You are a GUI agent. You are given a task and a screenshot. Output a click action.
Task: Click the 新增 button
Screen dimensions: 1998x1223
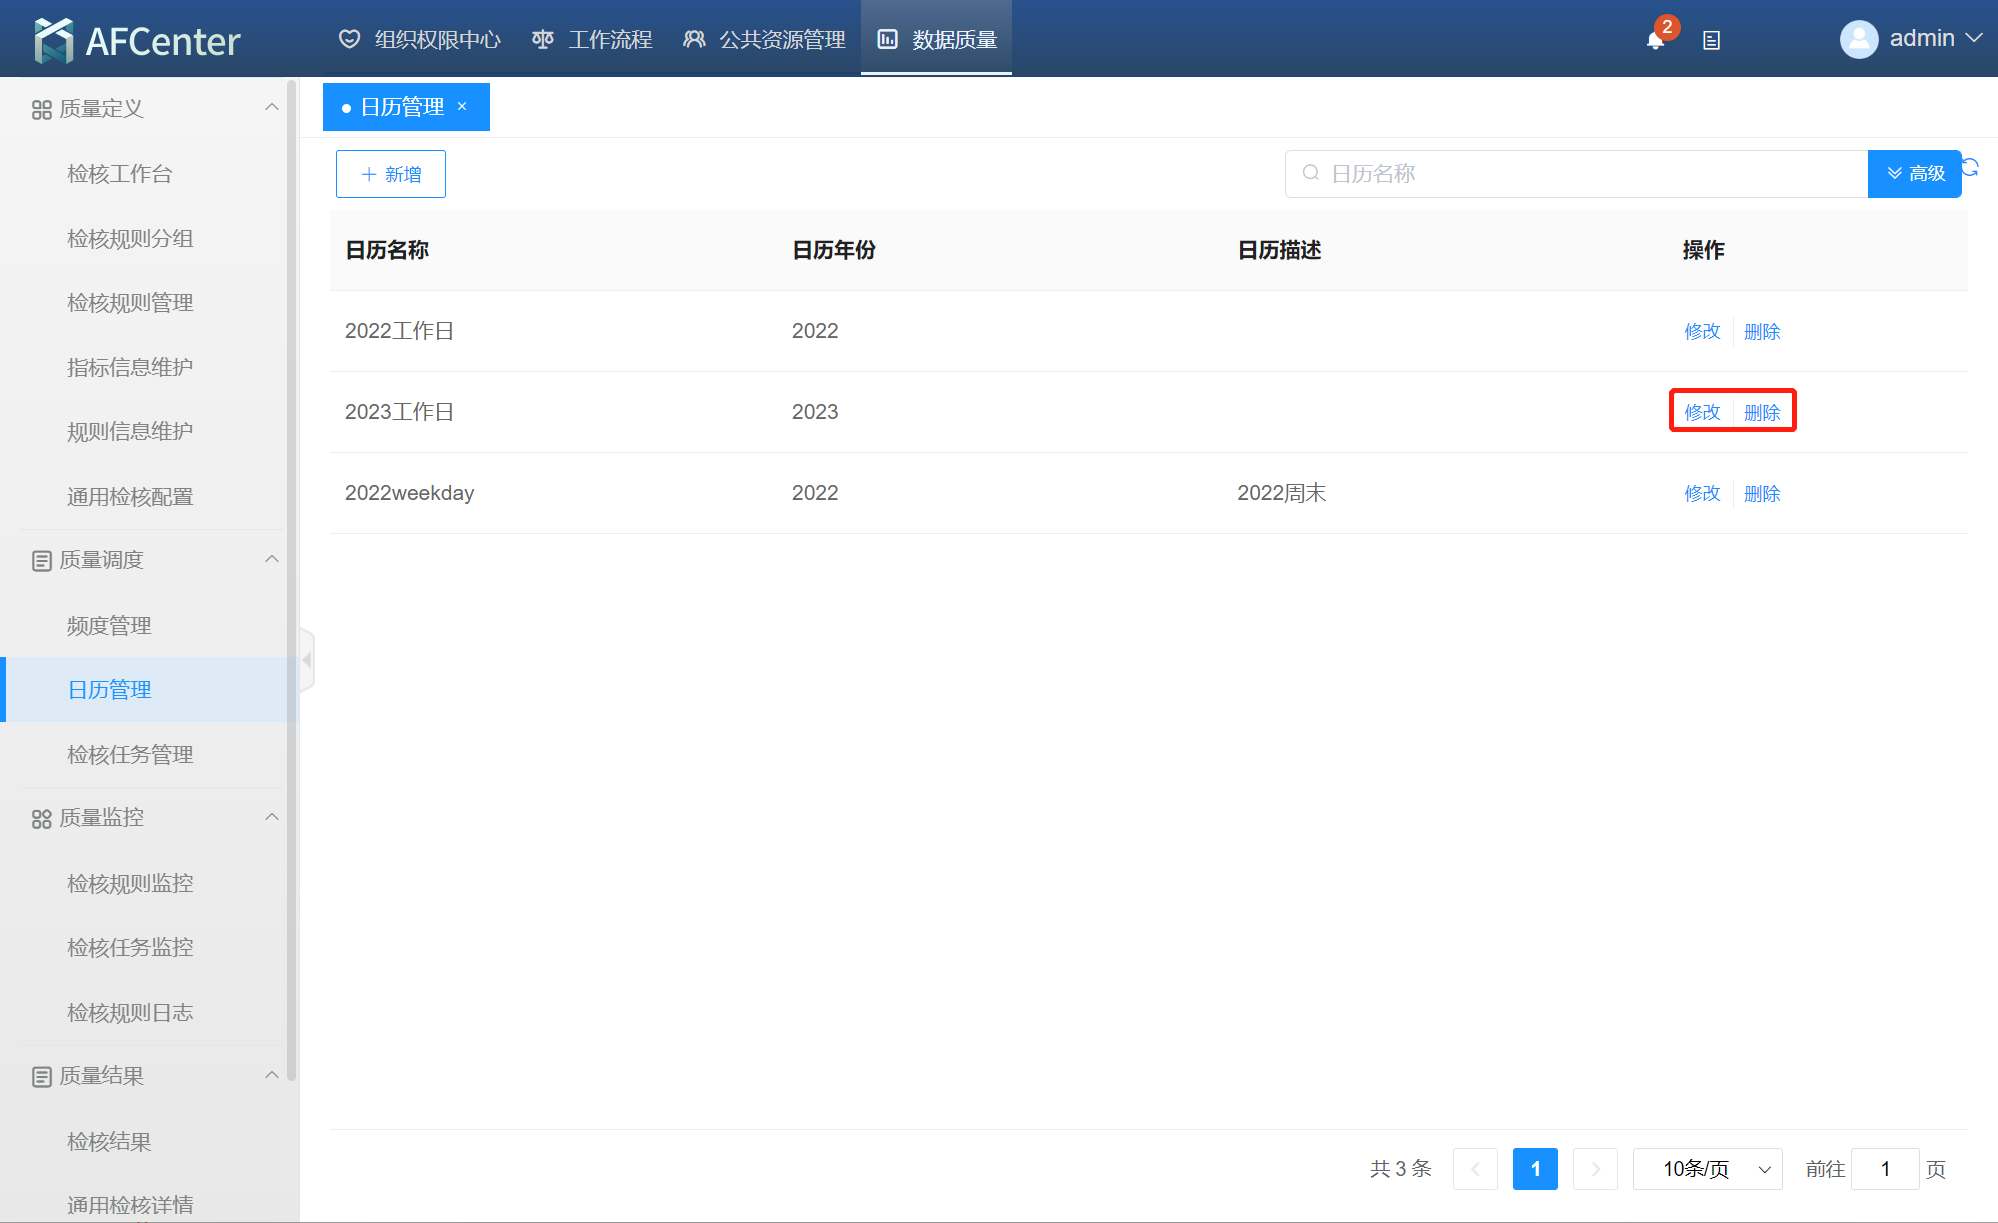point(391,174)
